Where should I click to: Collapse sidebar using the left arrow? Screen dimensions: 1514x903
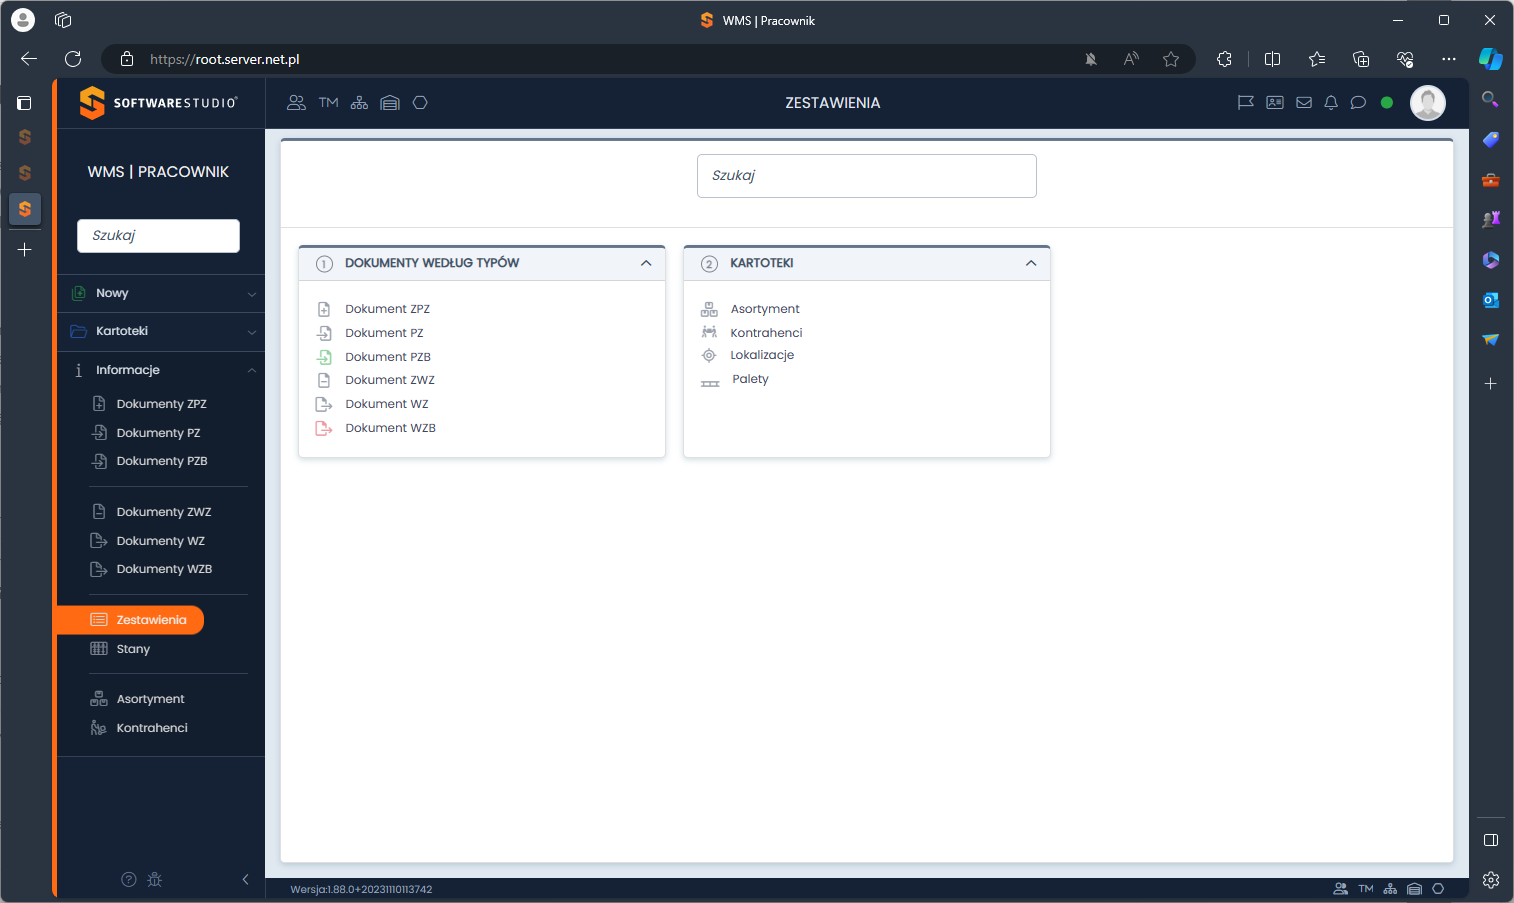tap(245, 879)
